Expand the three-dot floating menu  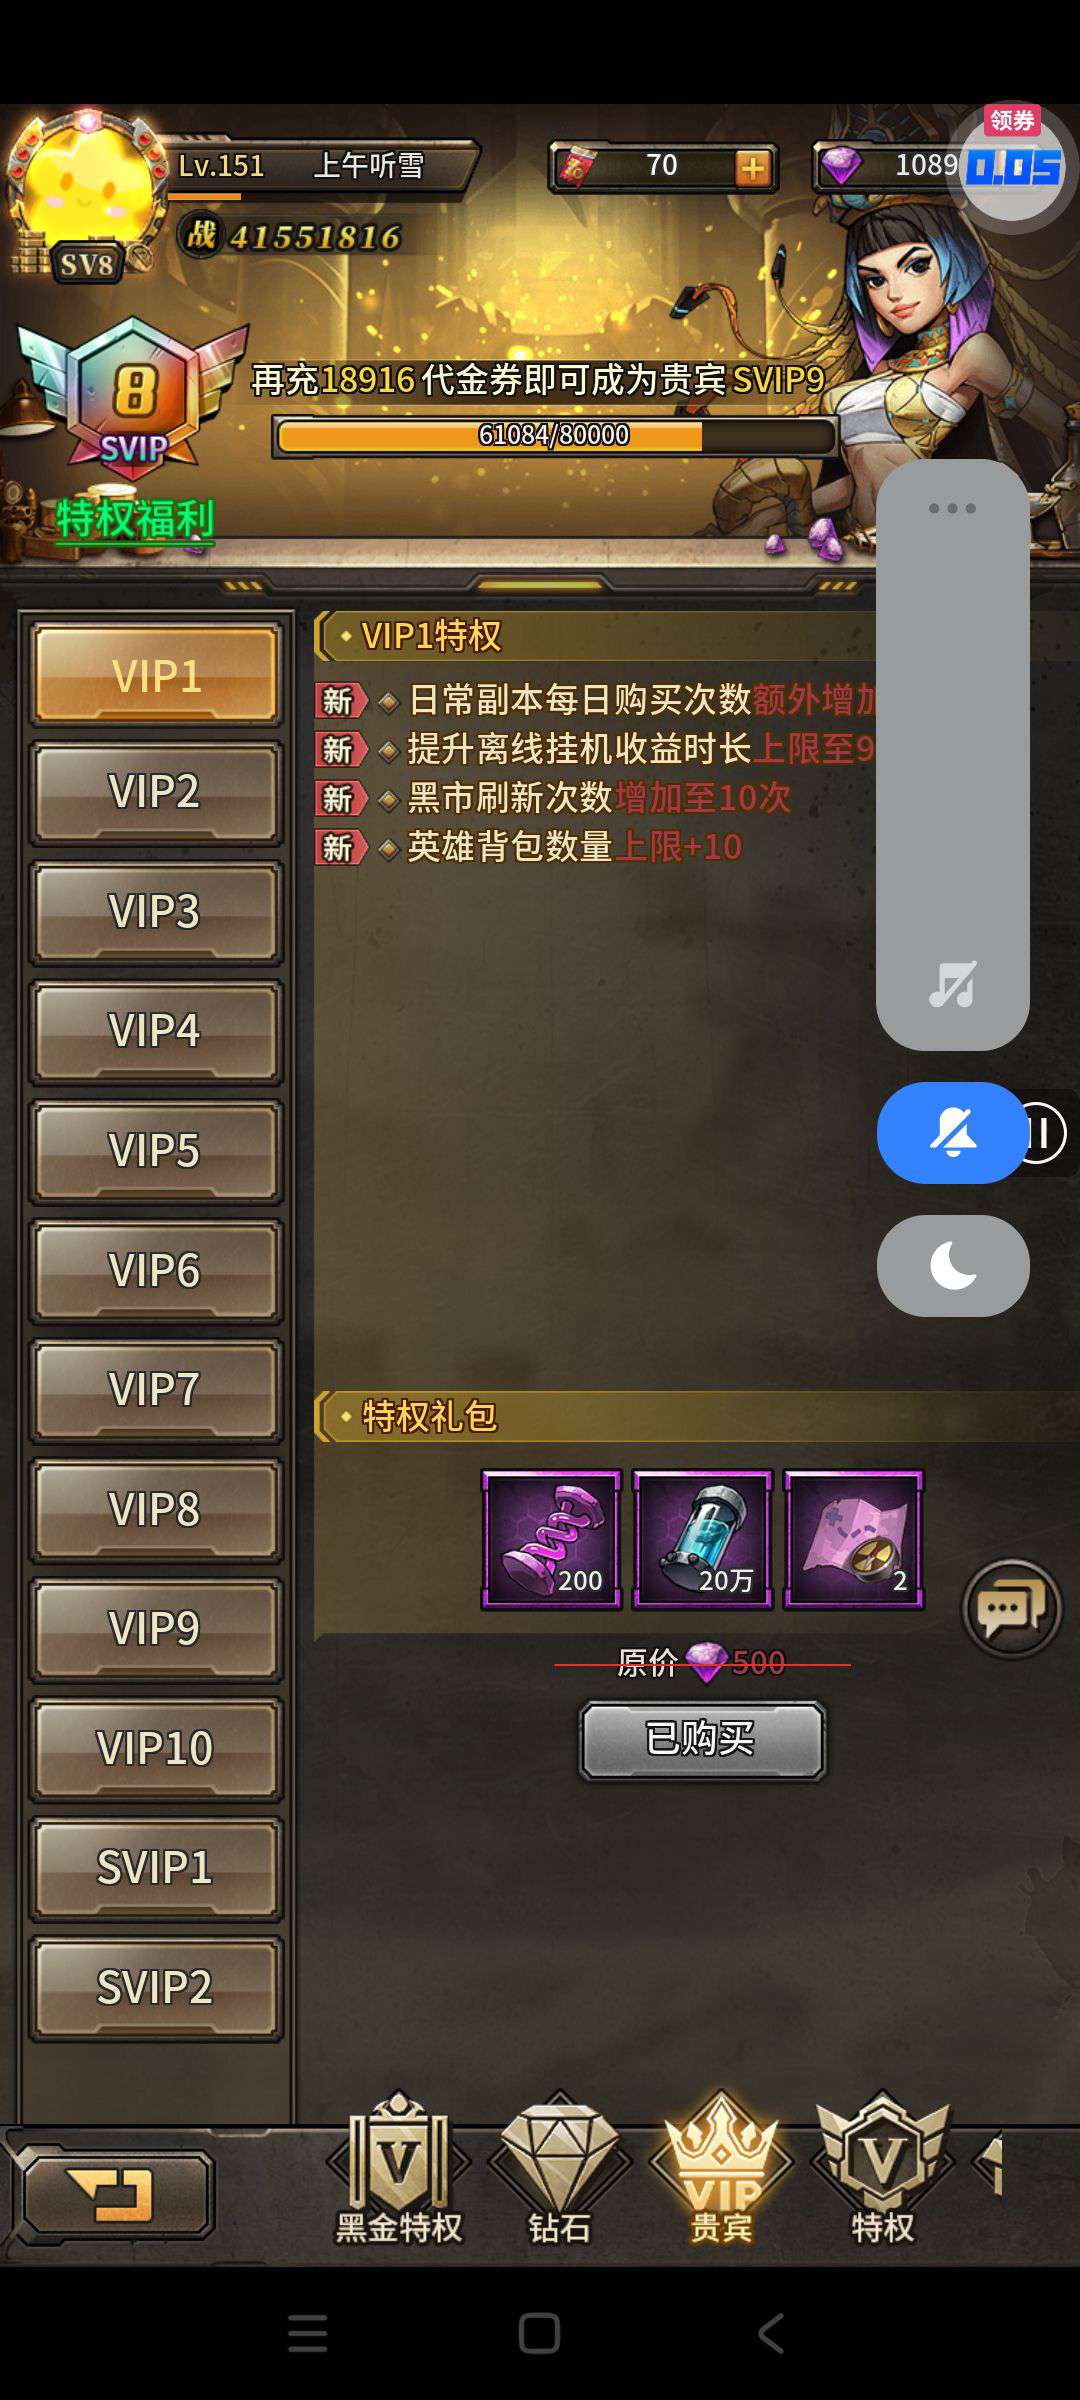point(952,508)
